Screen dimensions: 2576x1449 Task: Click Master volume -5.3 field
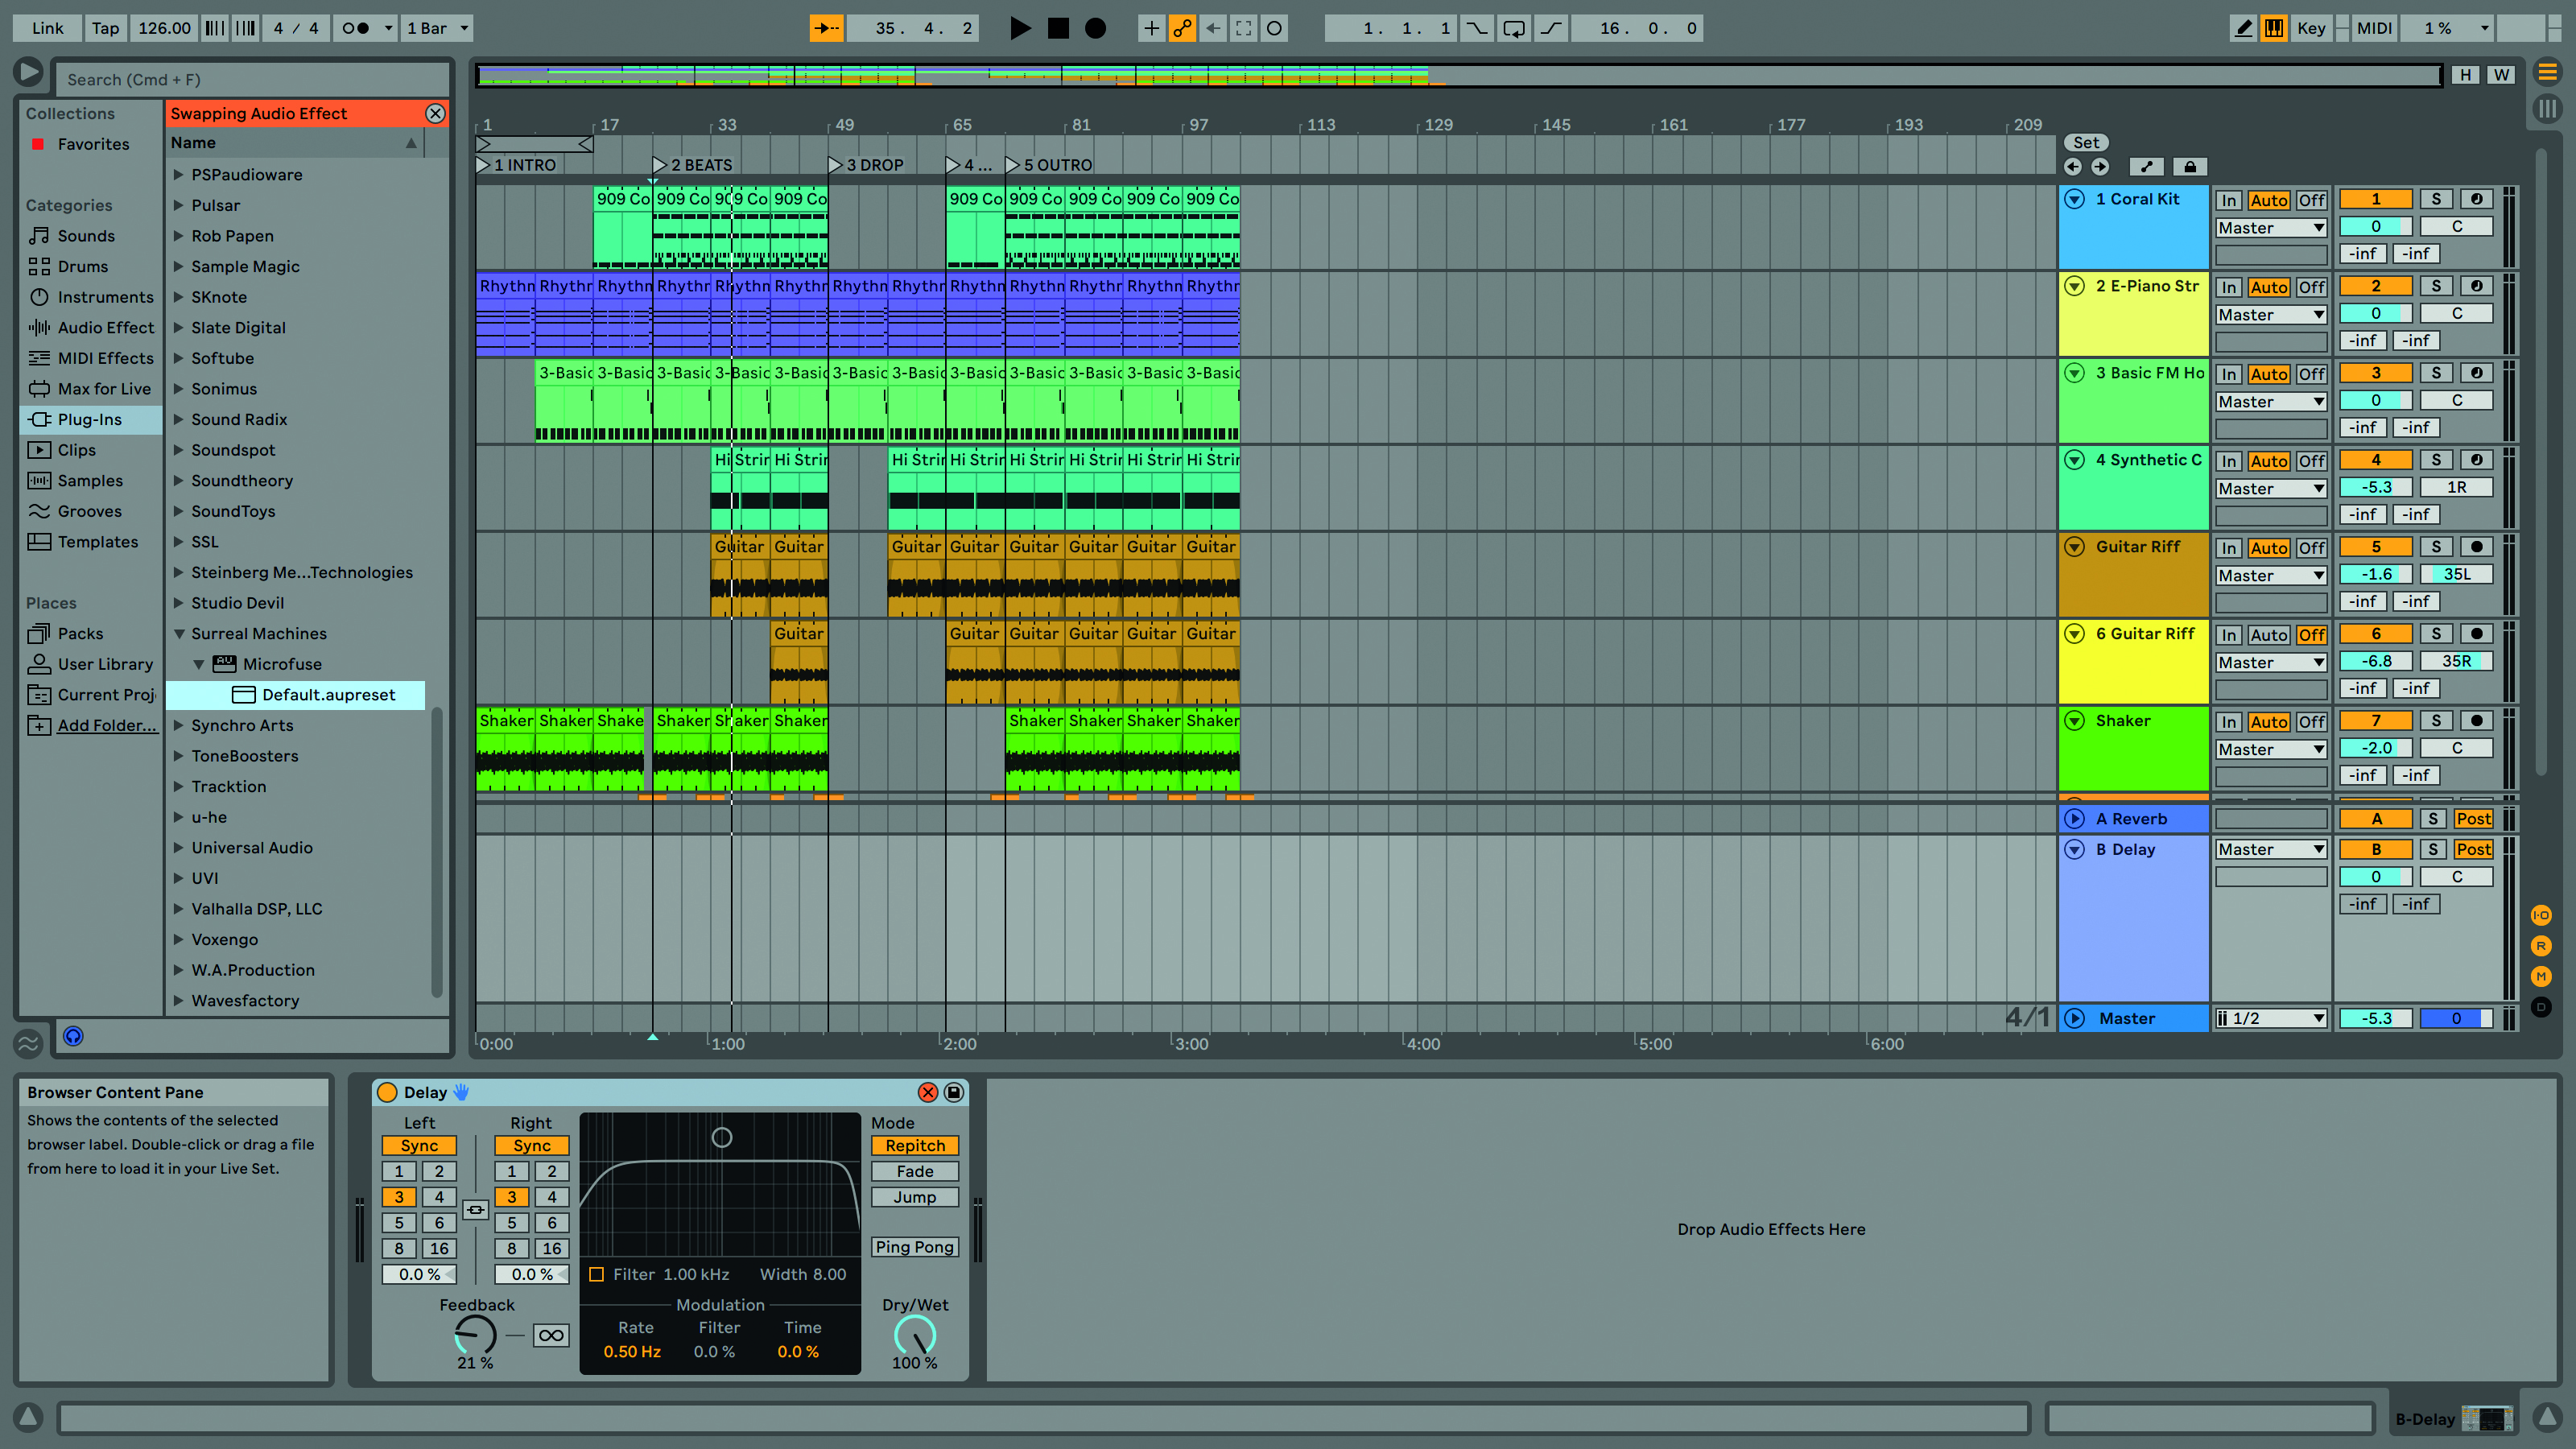2376,1018
